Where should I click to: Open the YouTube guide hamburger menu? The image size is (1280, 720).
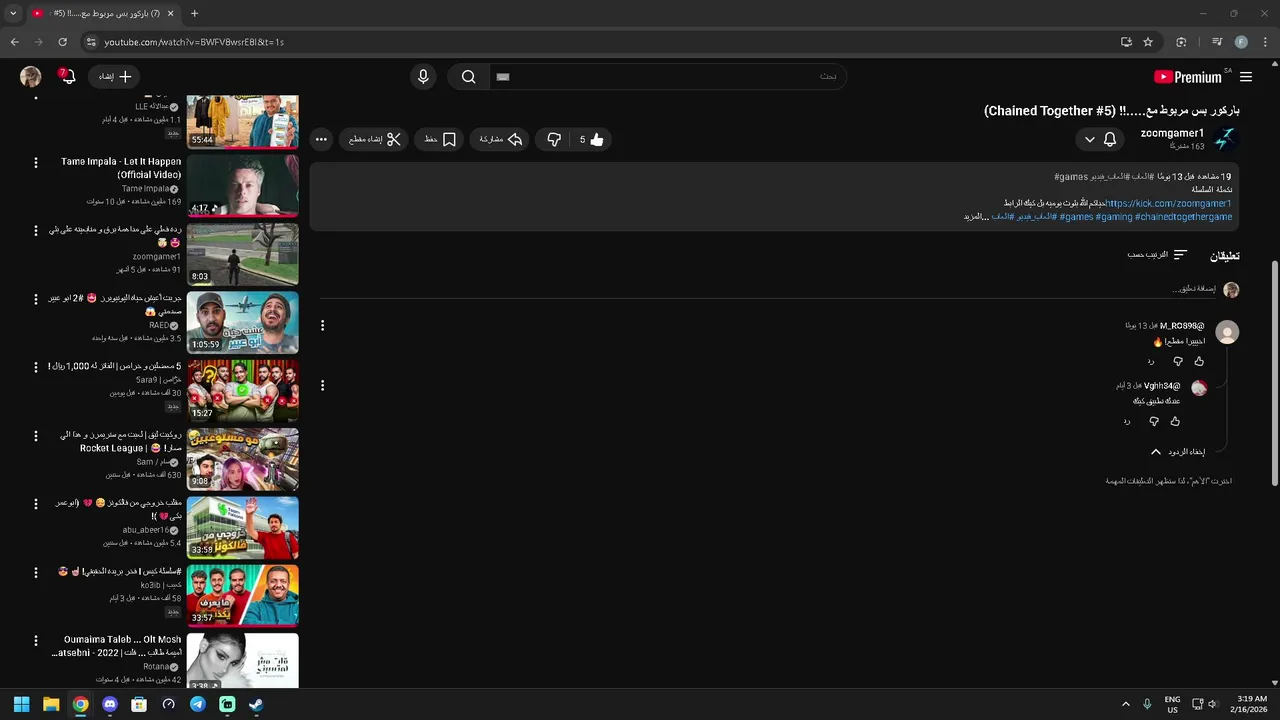[1246, 77]
